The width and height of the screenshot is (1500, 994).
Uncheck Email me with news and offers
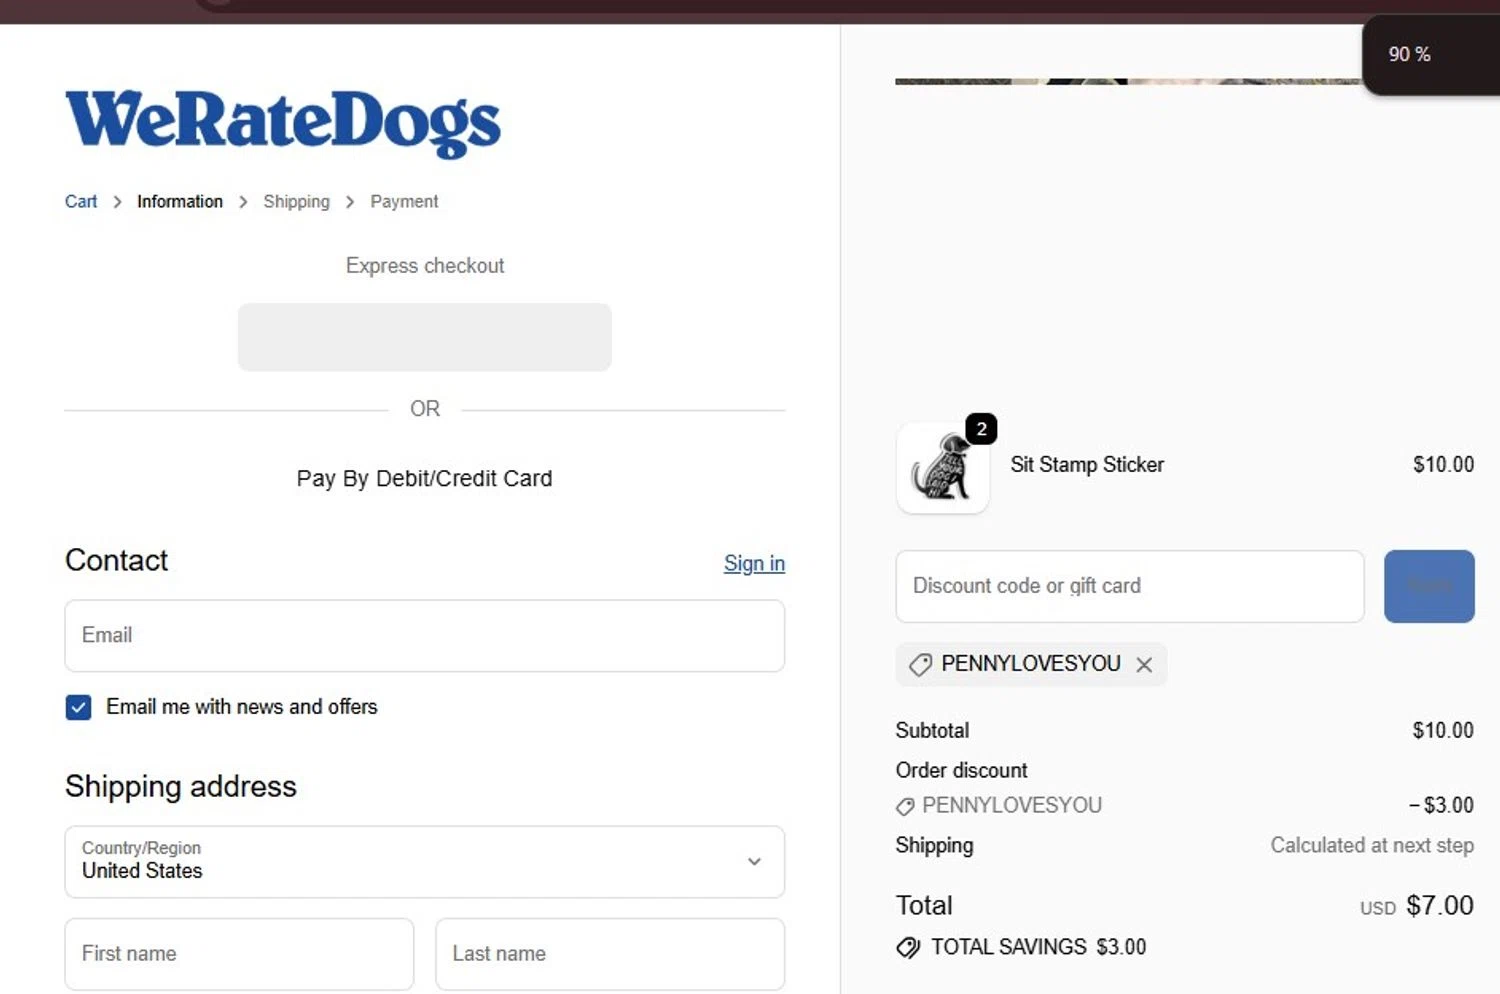[x=78, y=707]
